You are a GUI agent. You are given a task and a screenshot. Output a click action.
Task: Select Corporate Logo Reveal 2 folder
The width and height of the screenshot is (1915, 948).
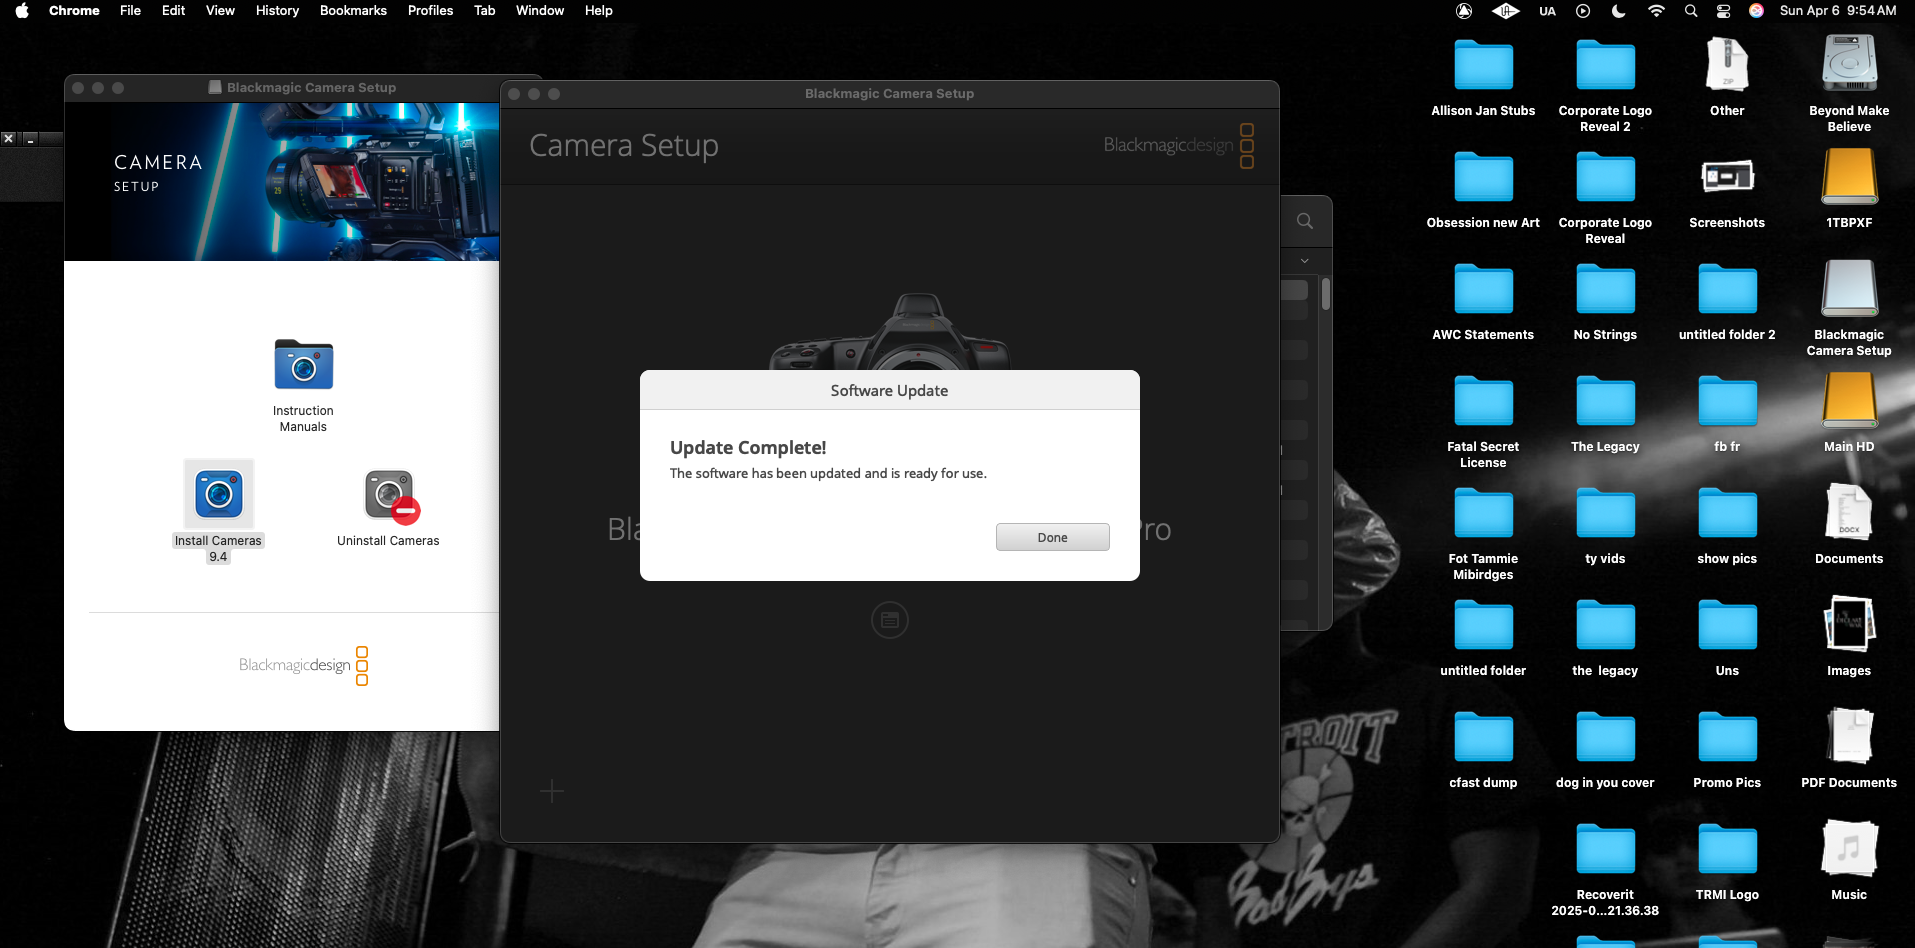(1605, 66)
